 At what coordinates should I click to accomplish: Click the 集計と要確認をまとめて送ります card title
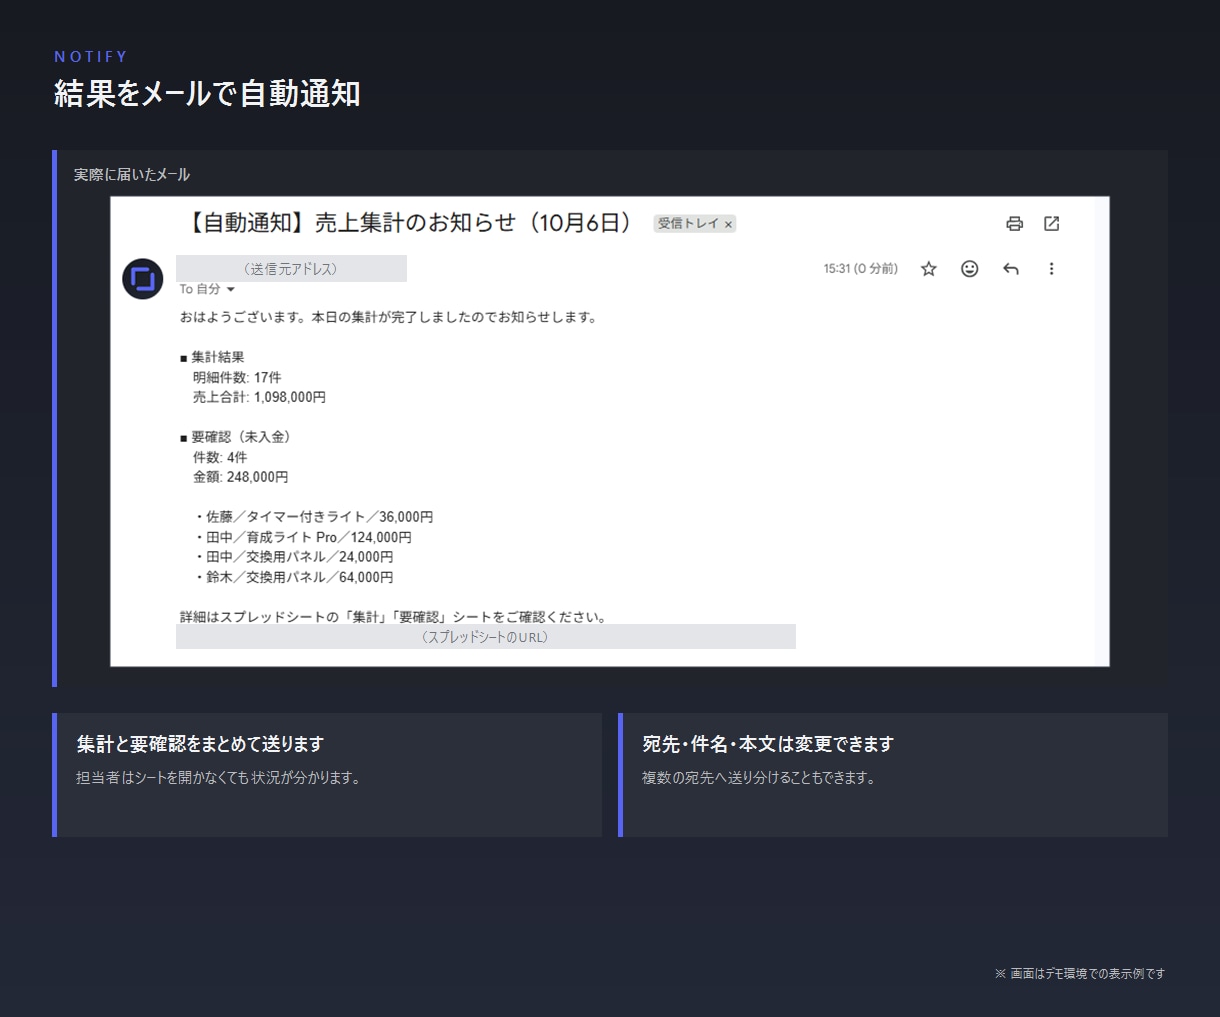[200, 744]
